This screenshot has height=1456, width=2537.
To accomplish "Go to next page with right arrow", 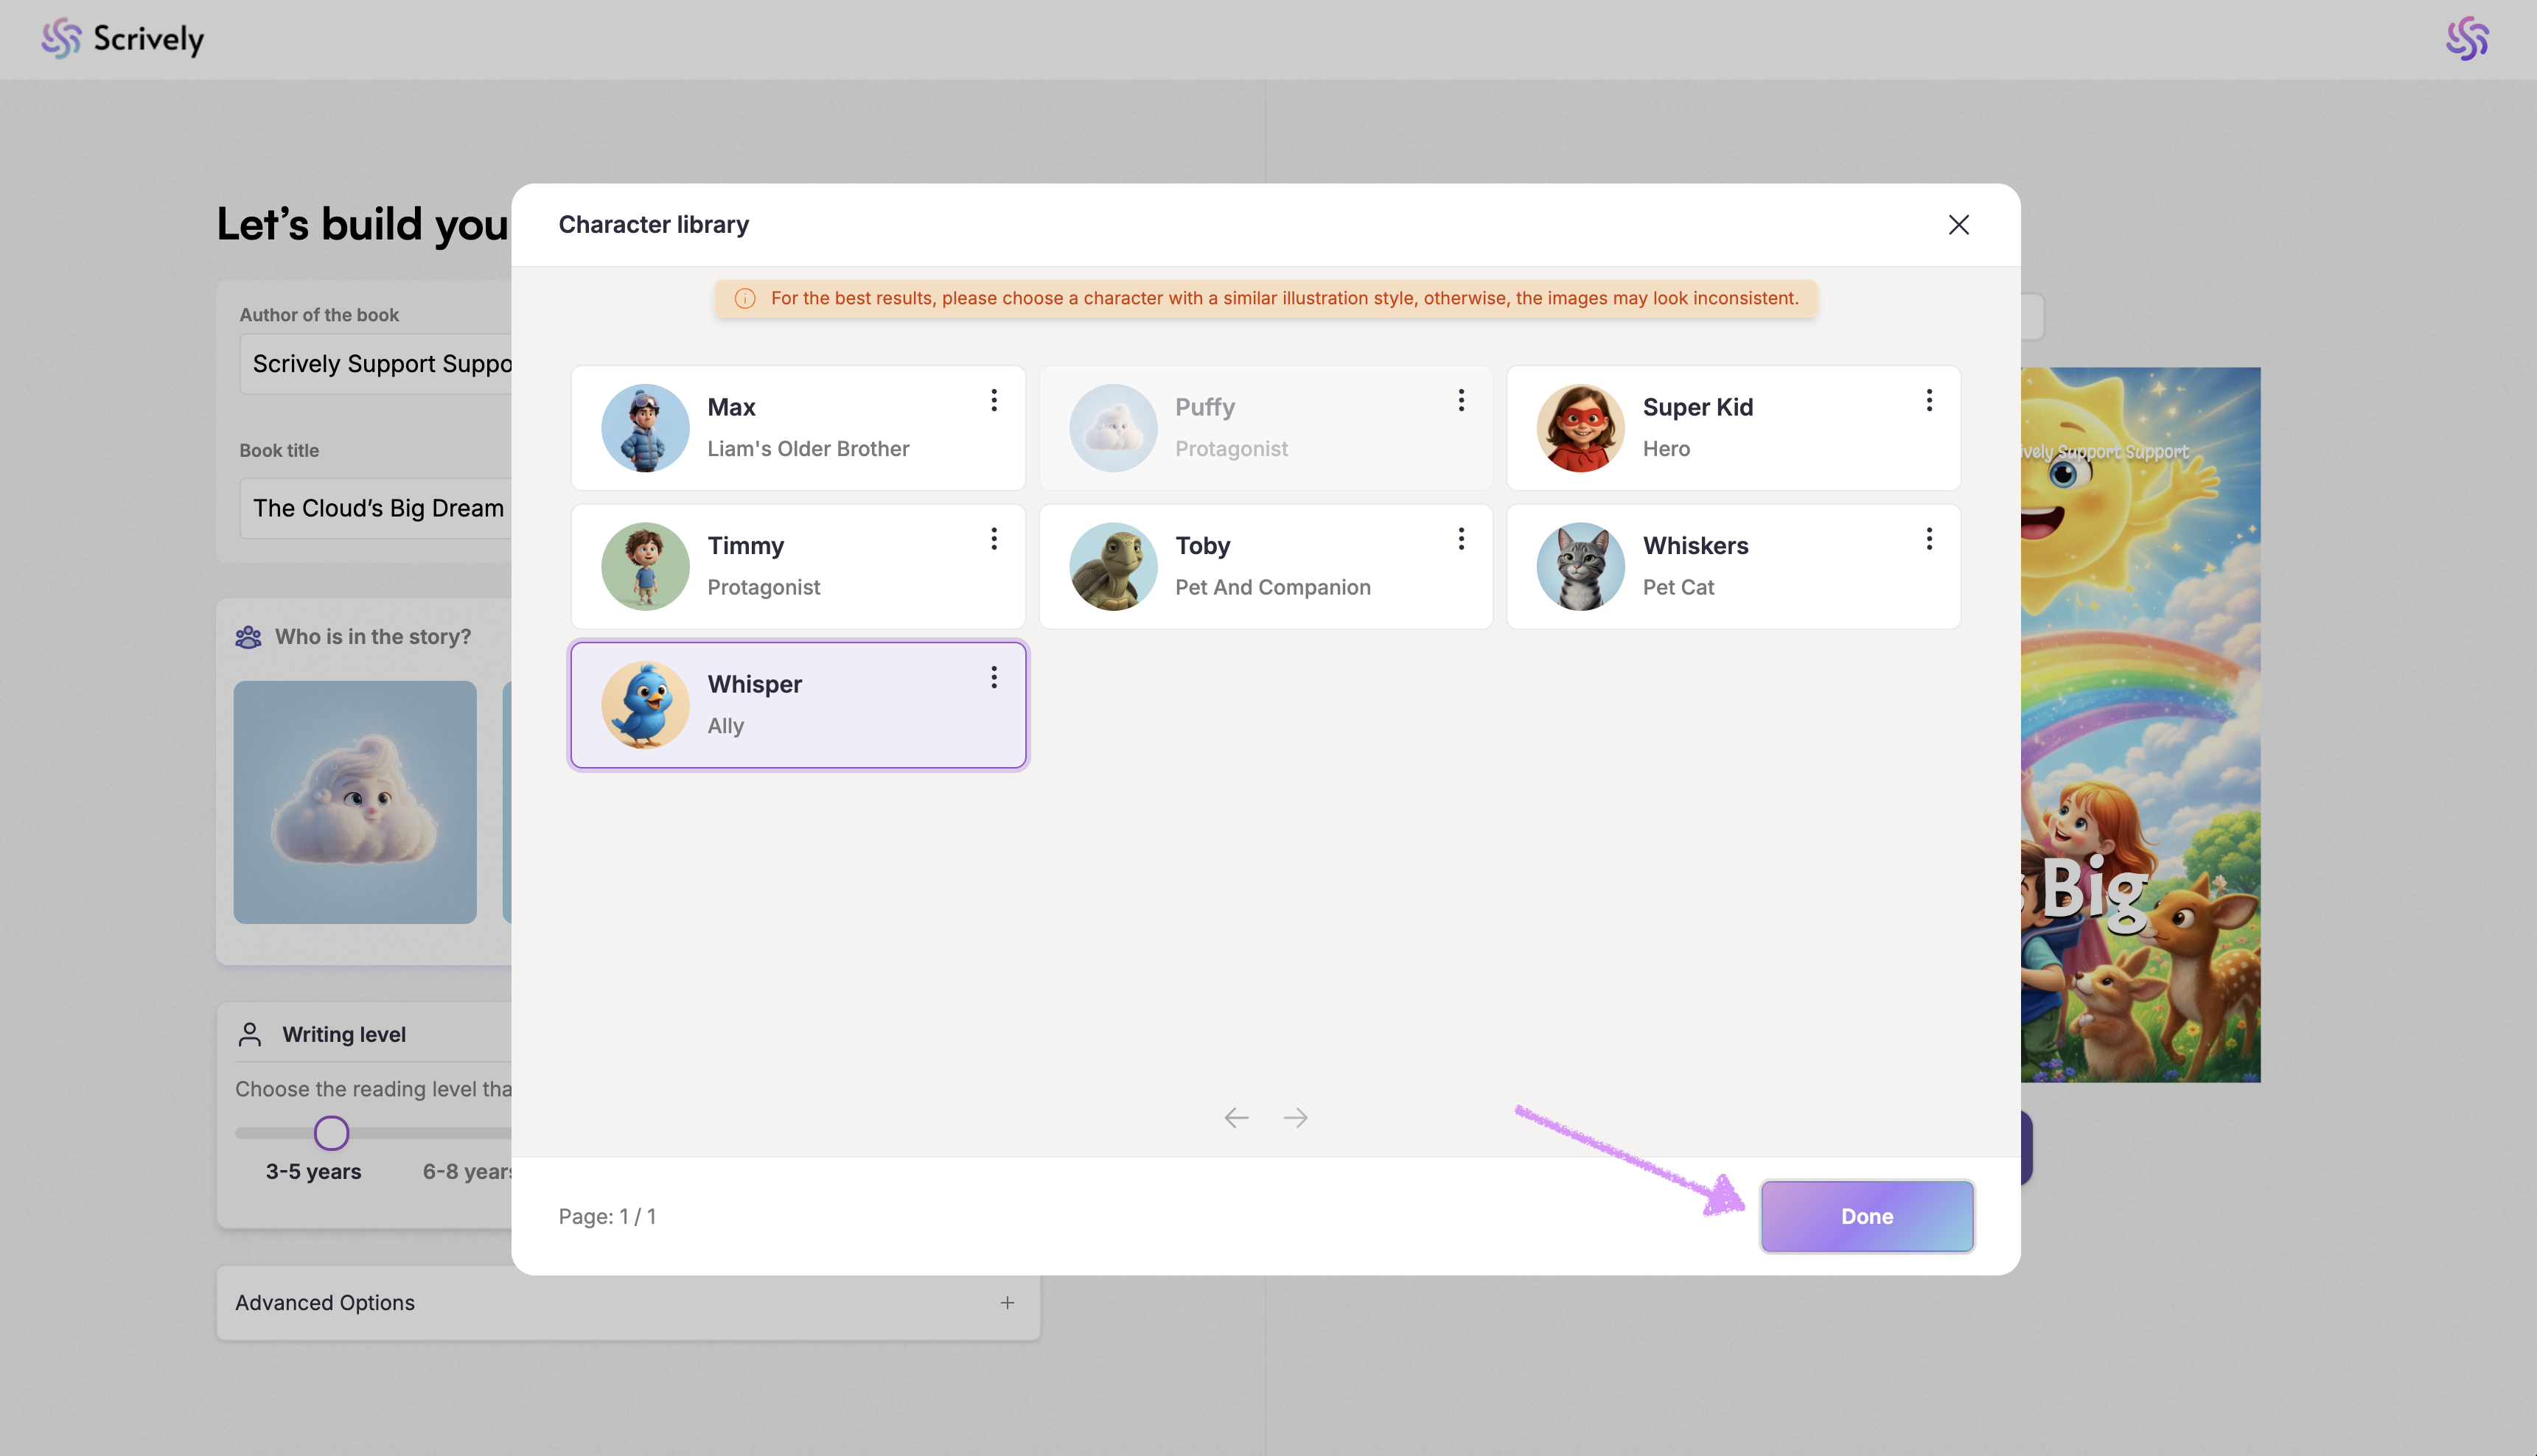I will 1296,1118.
